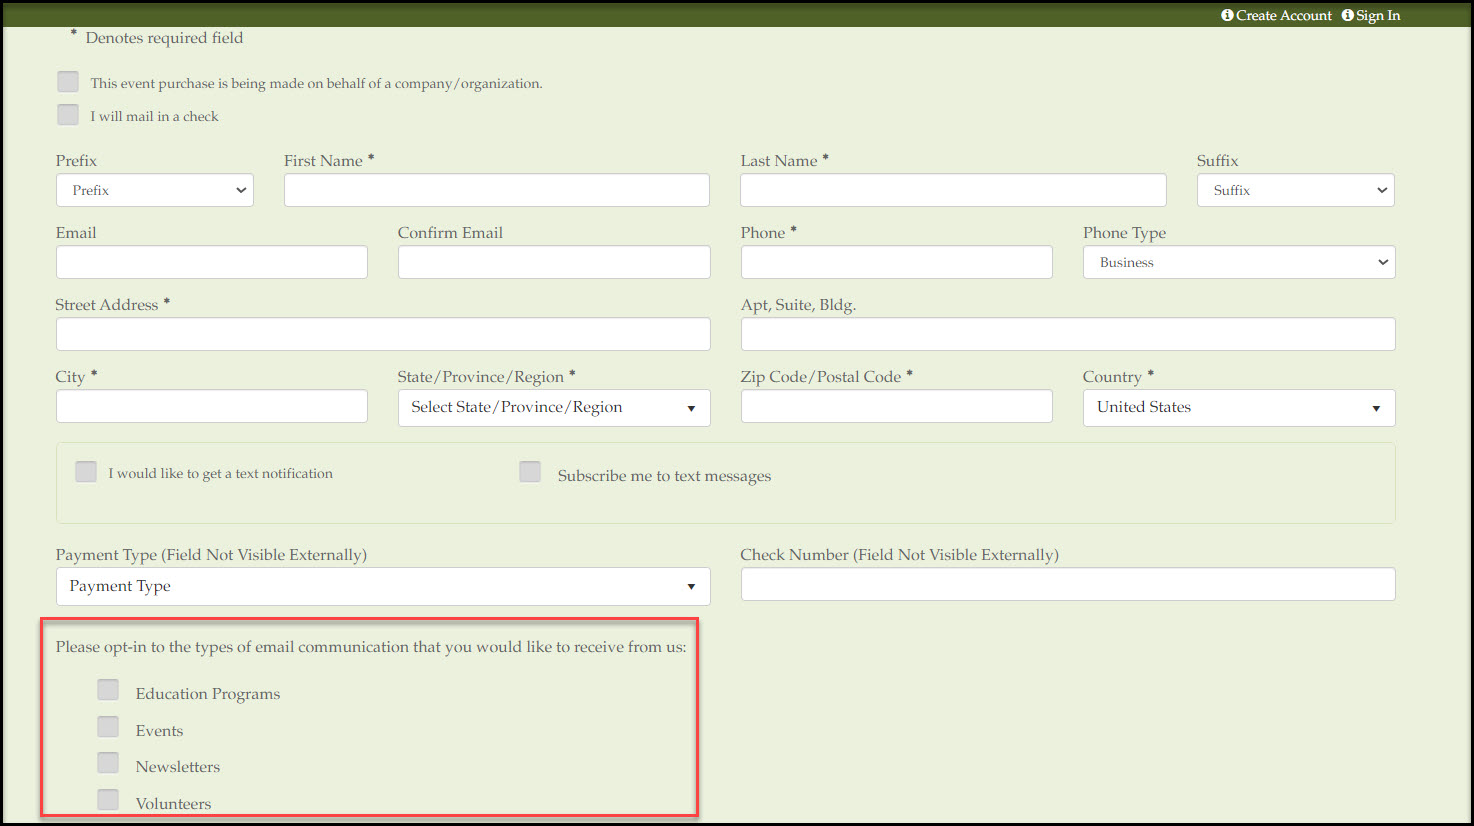1474x826 pixels.
Task: Expand the State/Province/Region selector
Action: pyautogui.click(x=554, y=408)
